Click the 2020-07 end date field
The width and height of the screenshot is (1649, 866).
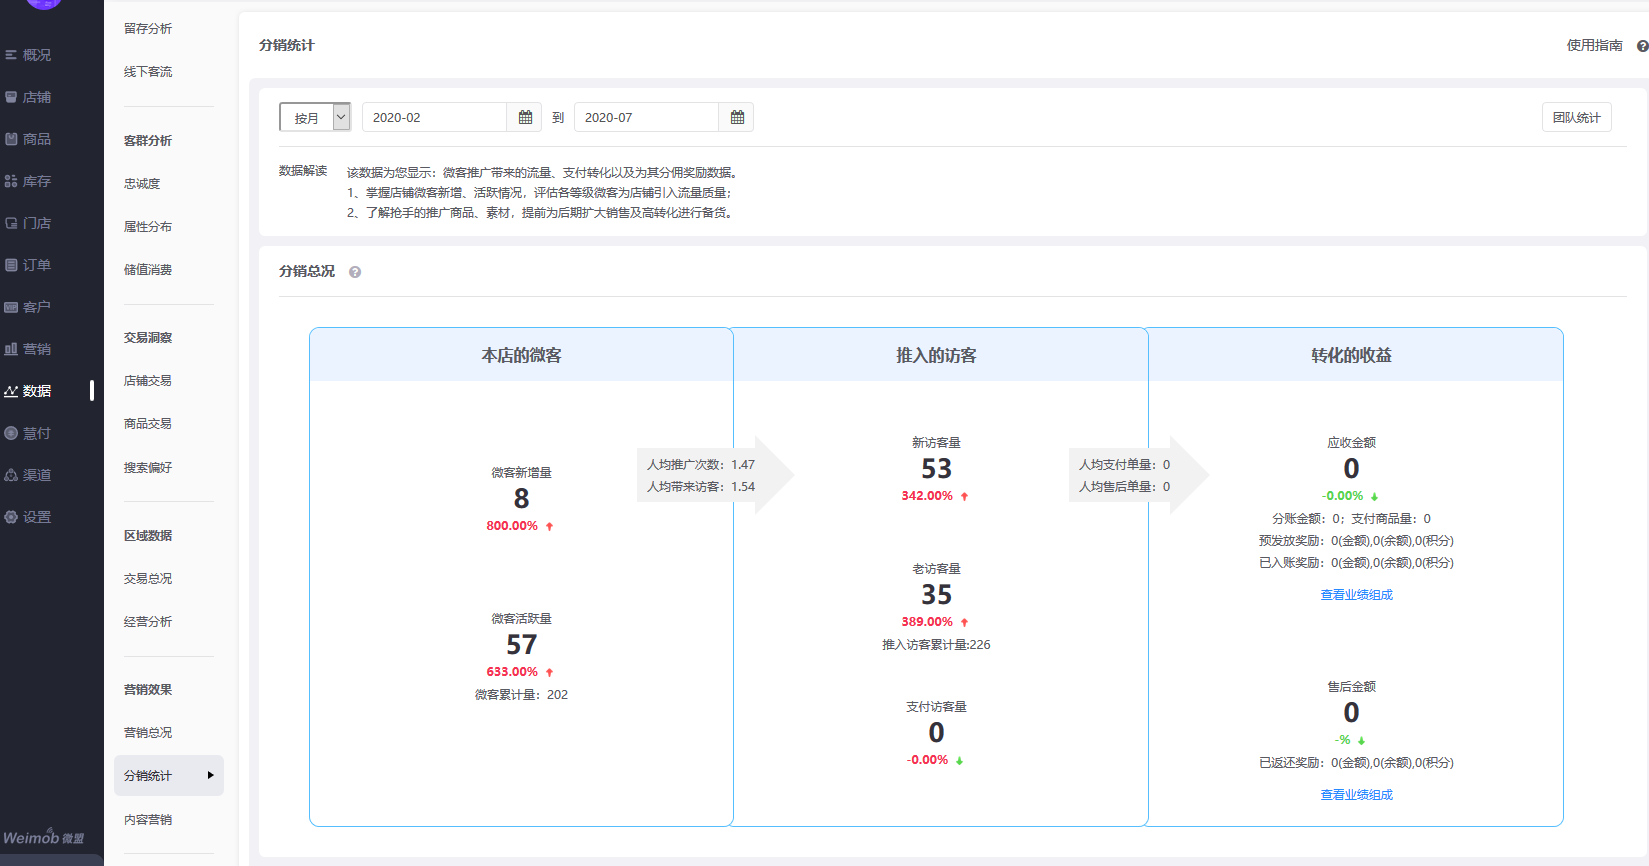tap(646, 117)
